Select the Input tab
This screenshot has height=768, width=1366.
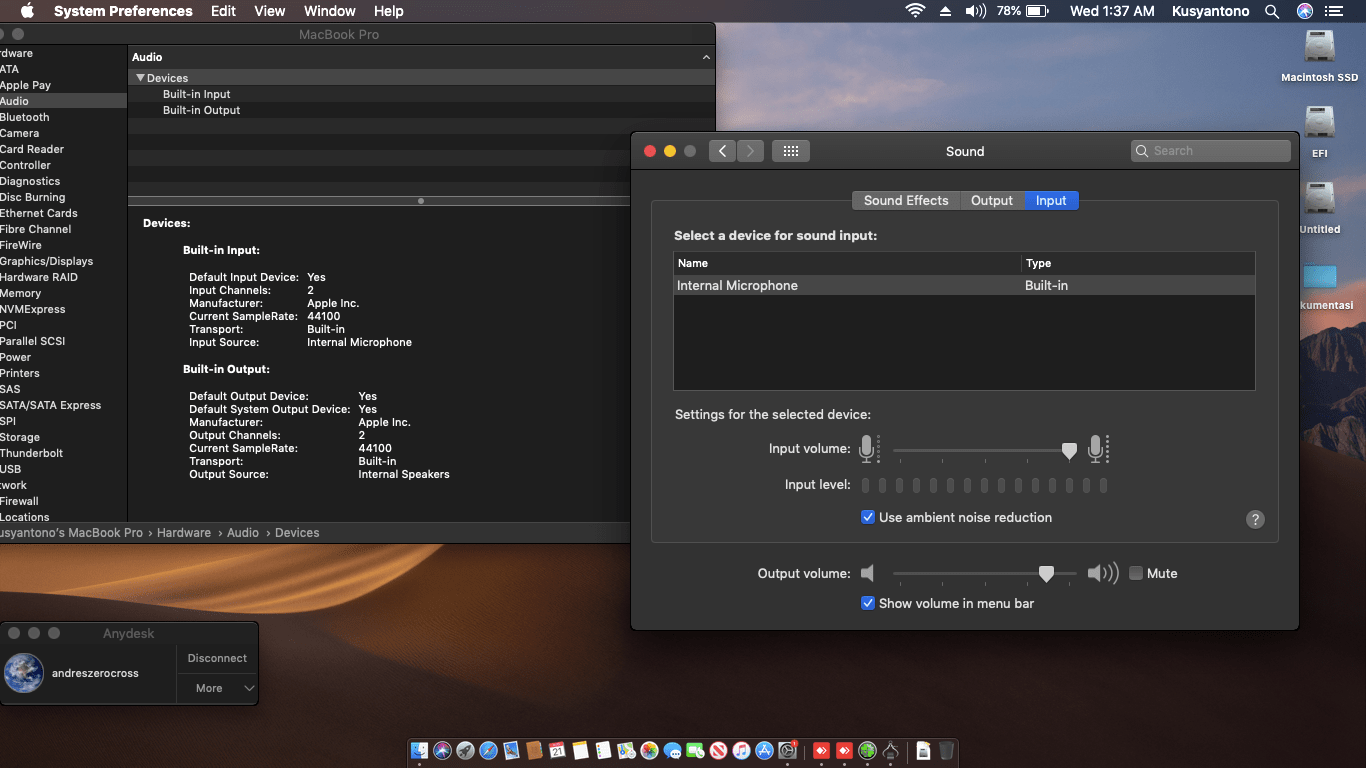pyautogui.click(x=1051, y=200)
